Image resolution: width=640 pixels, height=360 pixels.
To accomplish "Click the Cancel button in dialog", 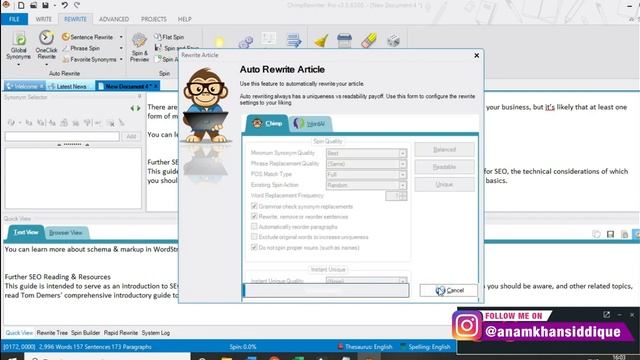I will [449, 290].
